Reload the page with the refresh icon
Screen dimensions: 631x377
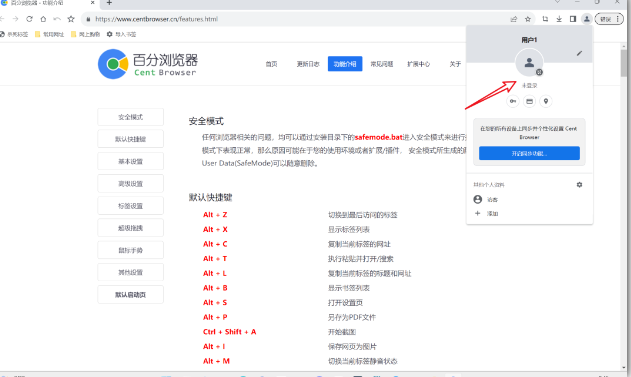(29, 19)
